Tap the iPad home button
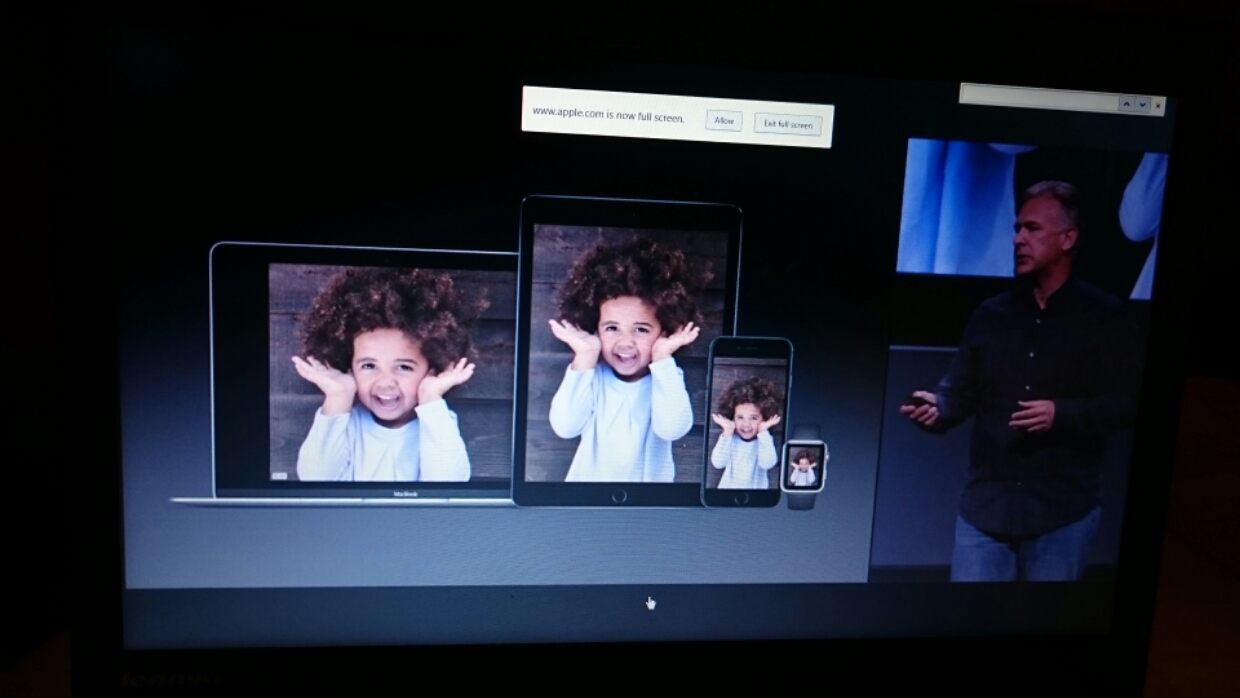The image size is (1240, 698). (x=620, y=495)
